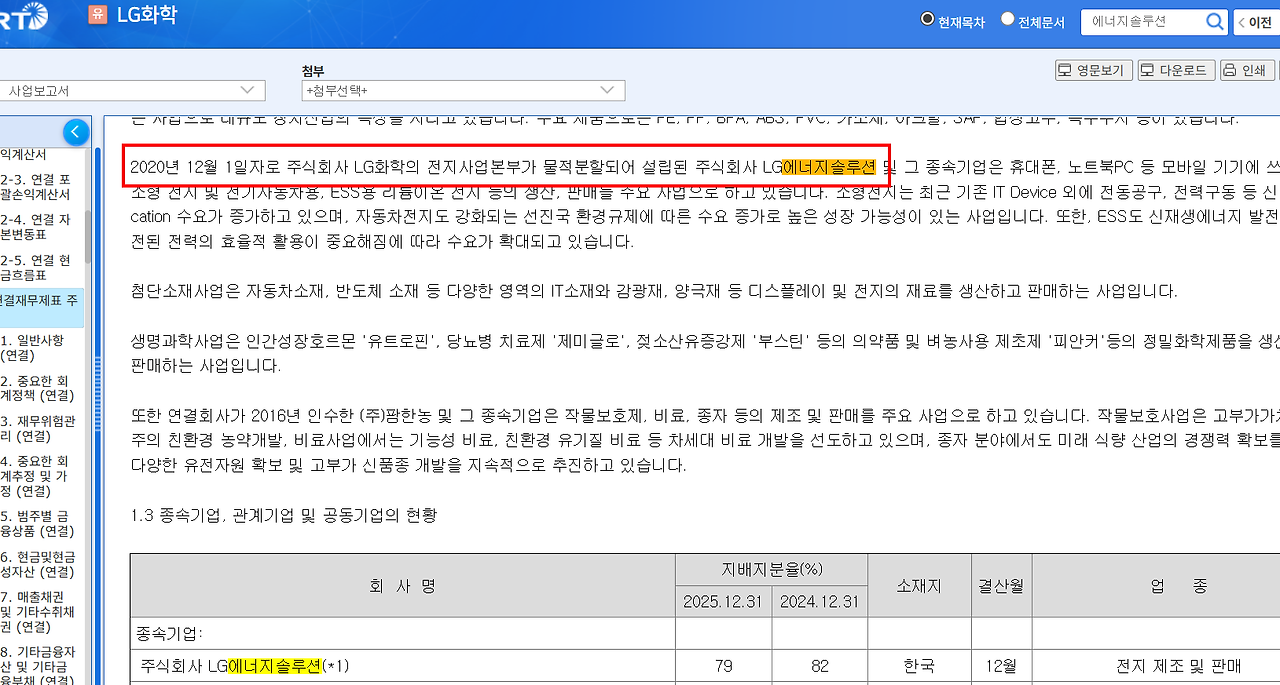Open the 영문보기 English view button
Screen dimensions: 1280x685
[1093, 71]
